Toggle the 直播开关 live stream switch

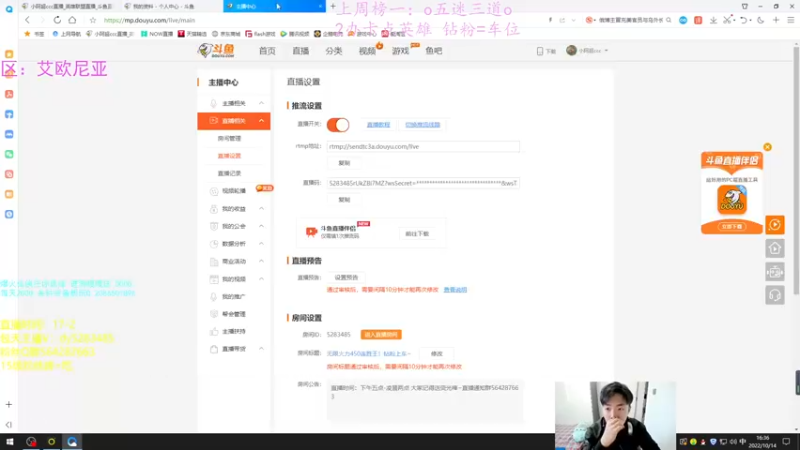(338, 124)
